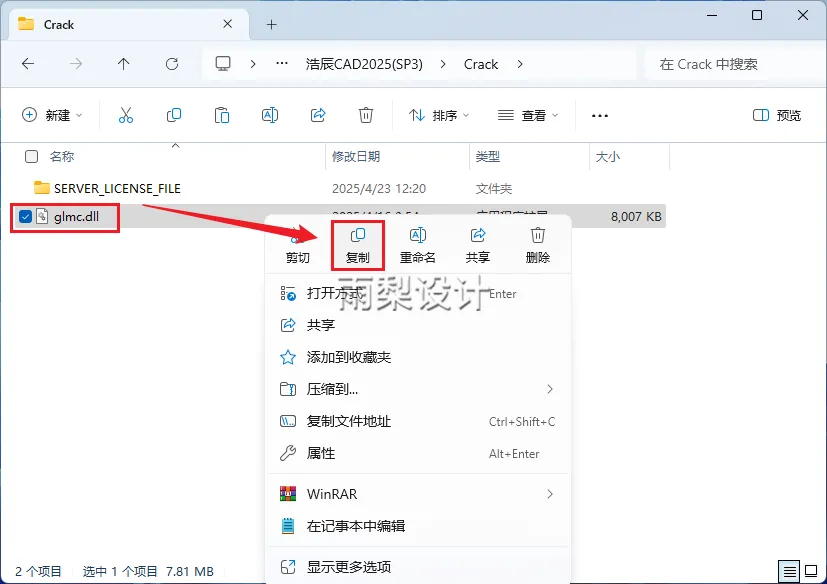The image size is (827, 584).
Task: Close the Crack tab
Action: [x=227, y=24]
